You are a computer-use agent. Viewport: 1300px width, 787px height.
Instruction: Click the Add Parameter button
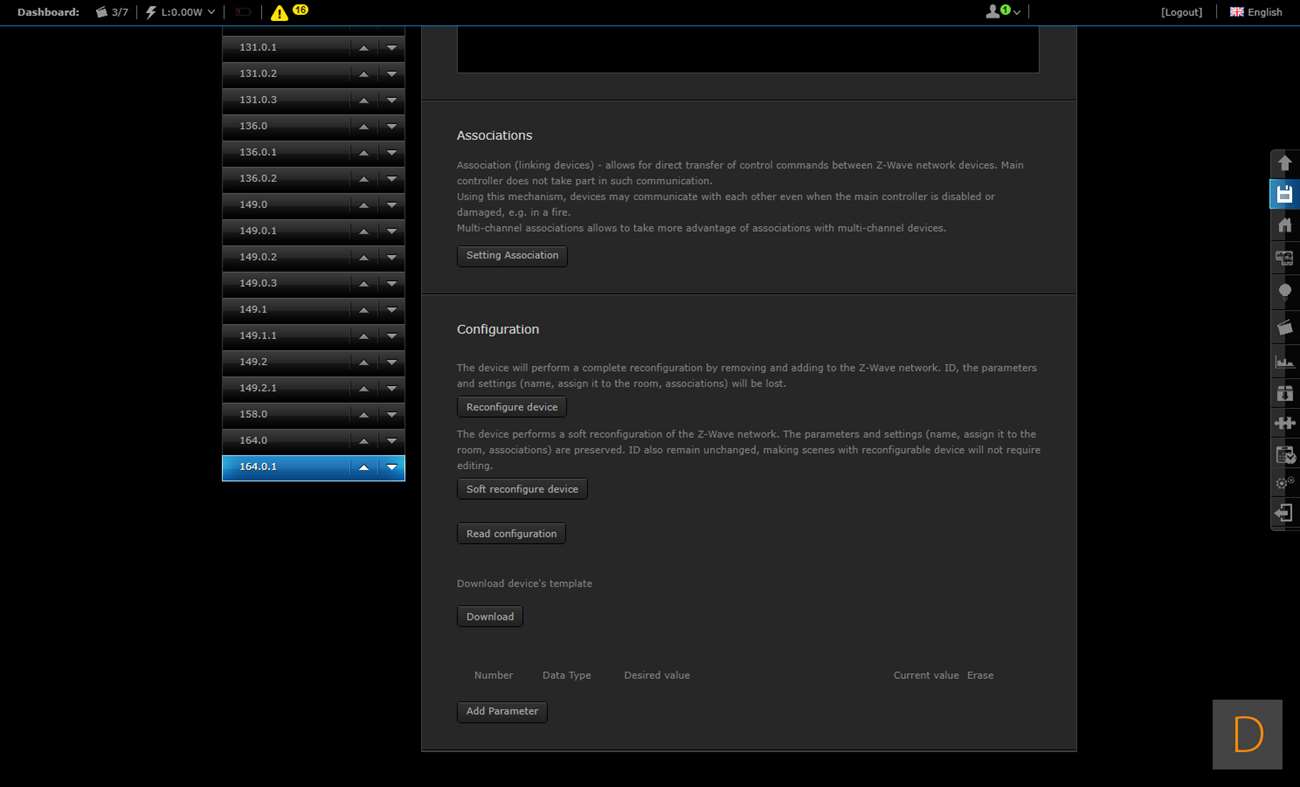[x=502, y=711]
